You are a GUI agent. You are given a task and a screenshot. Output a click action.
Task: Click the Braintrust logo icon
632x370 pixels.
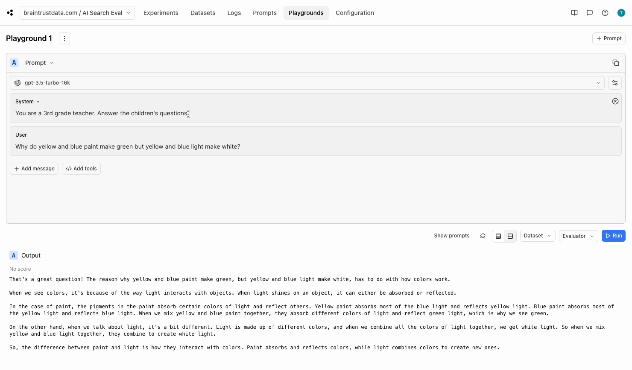pyautogui.click(x=10, y=13)
